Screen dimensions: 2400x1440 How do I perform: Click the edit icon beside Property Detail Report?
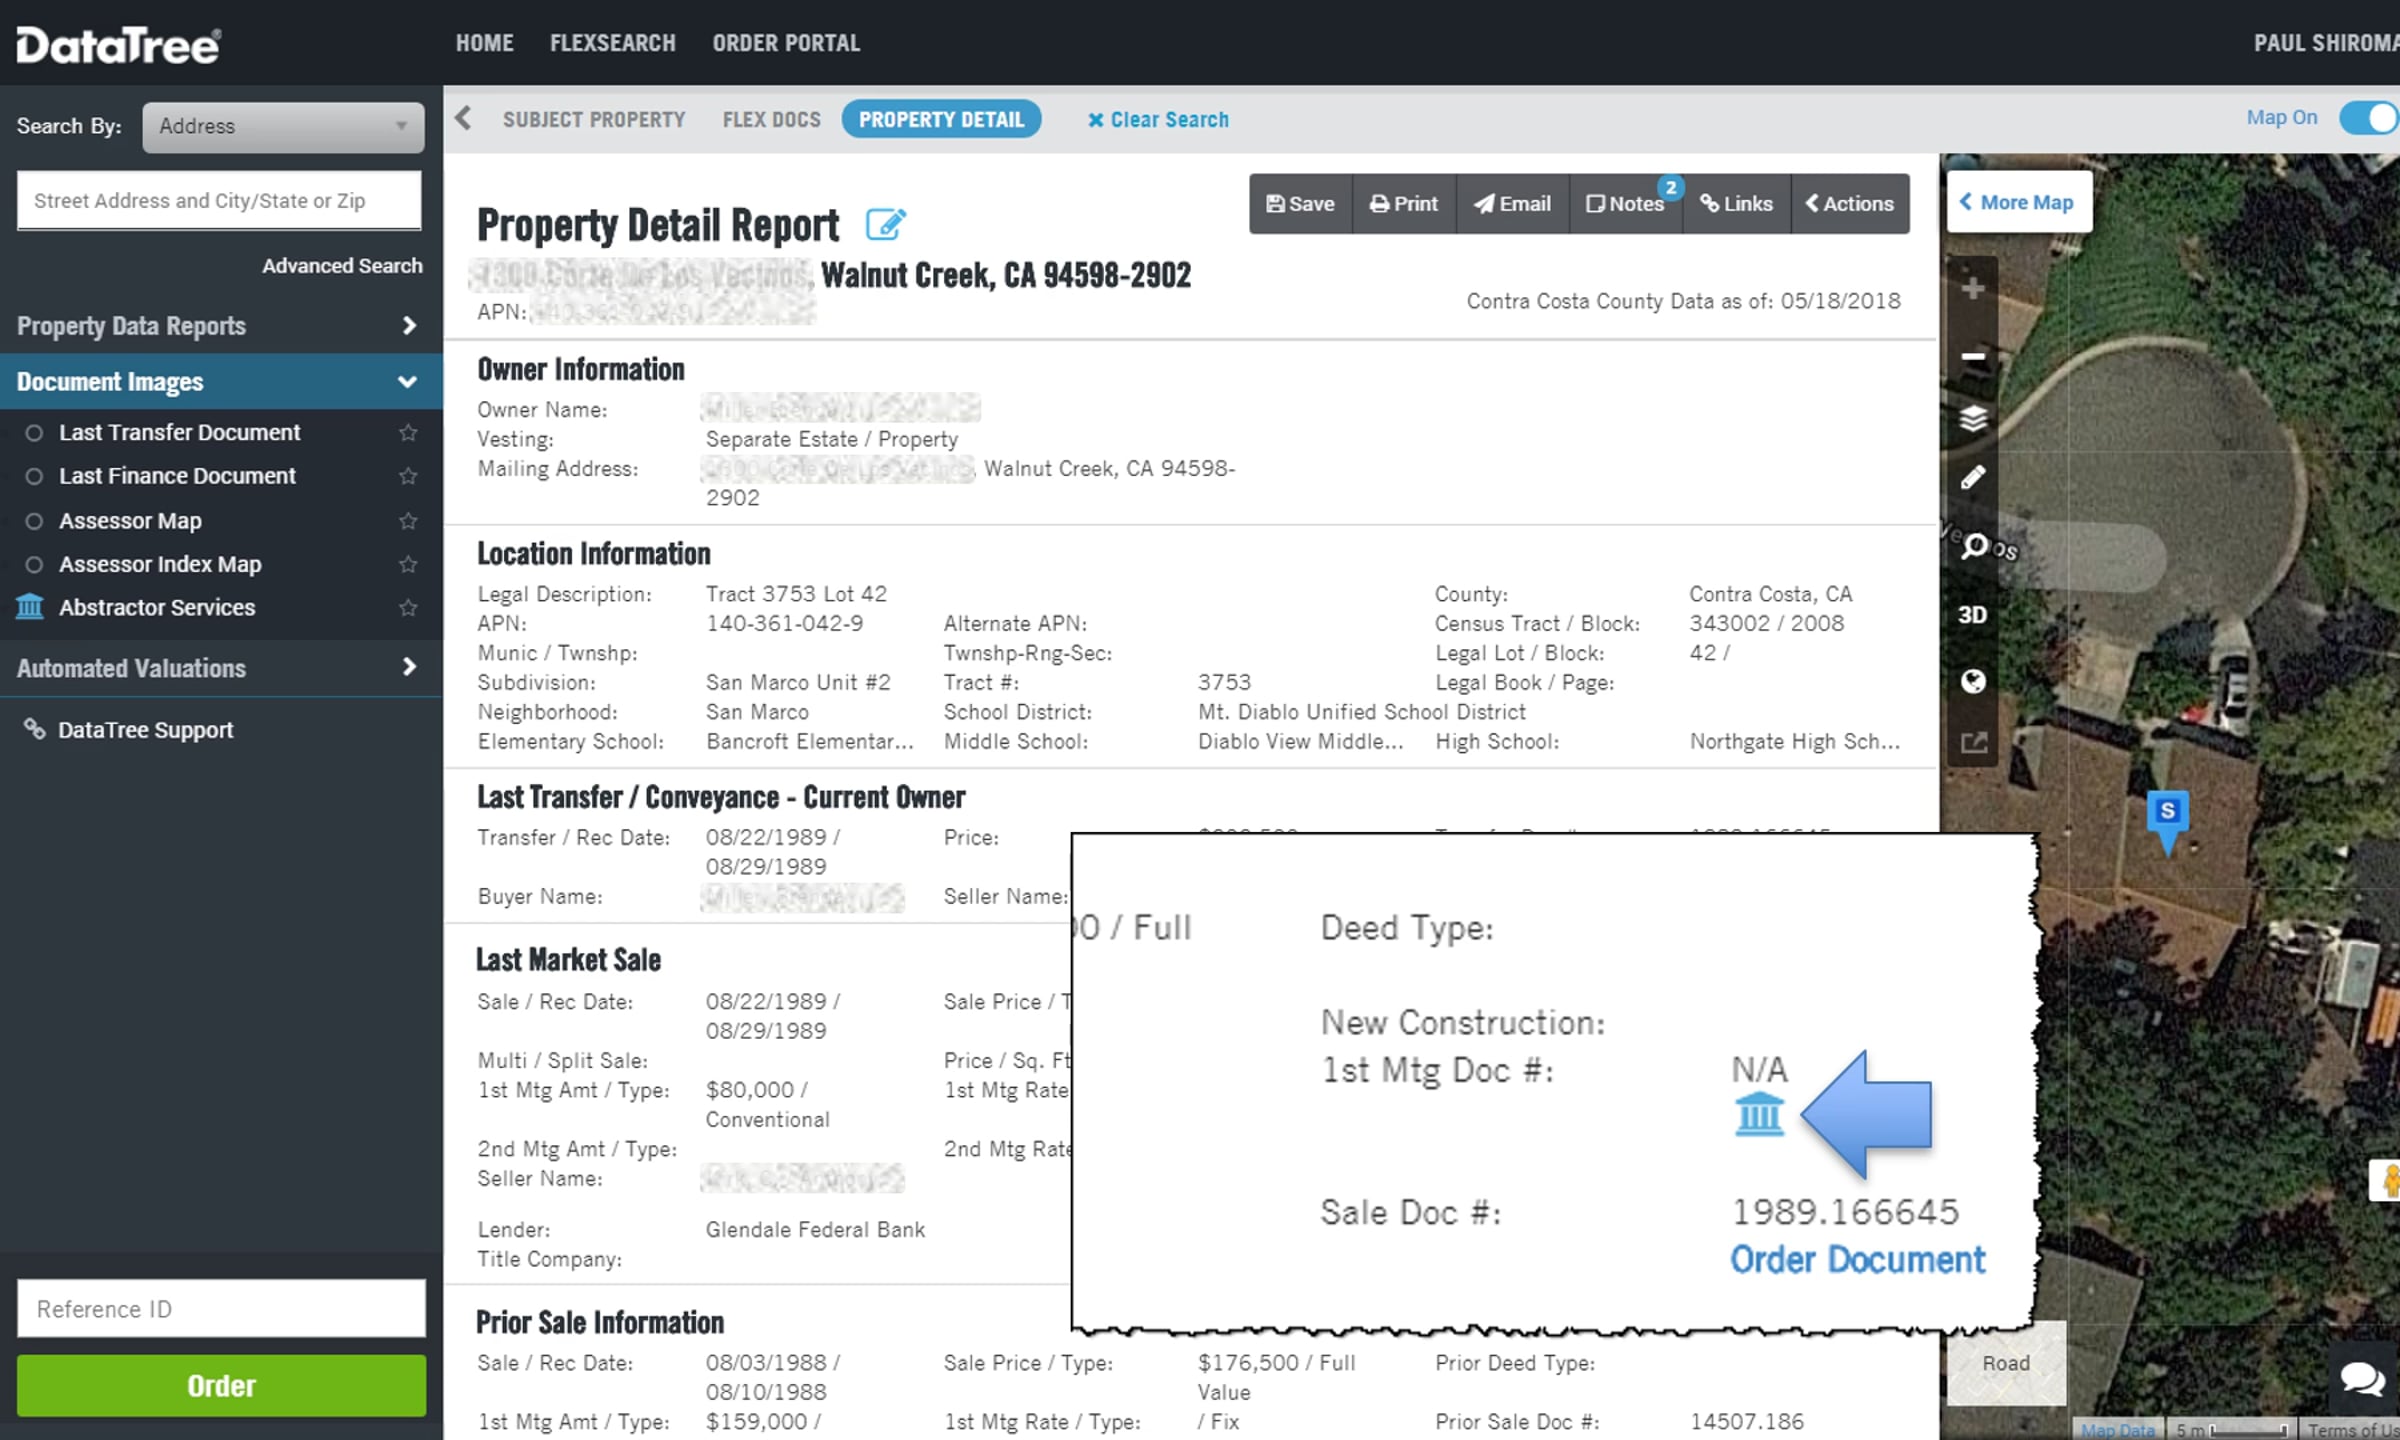click(886, 224)
